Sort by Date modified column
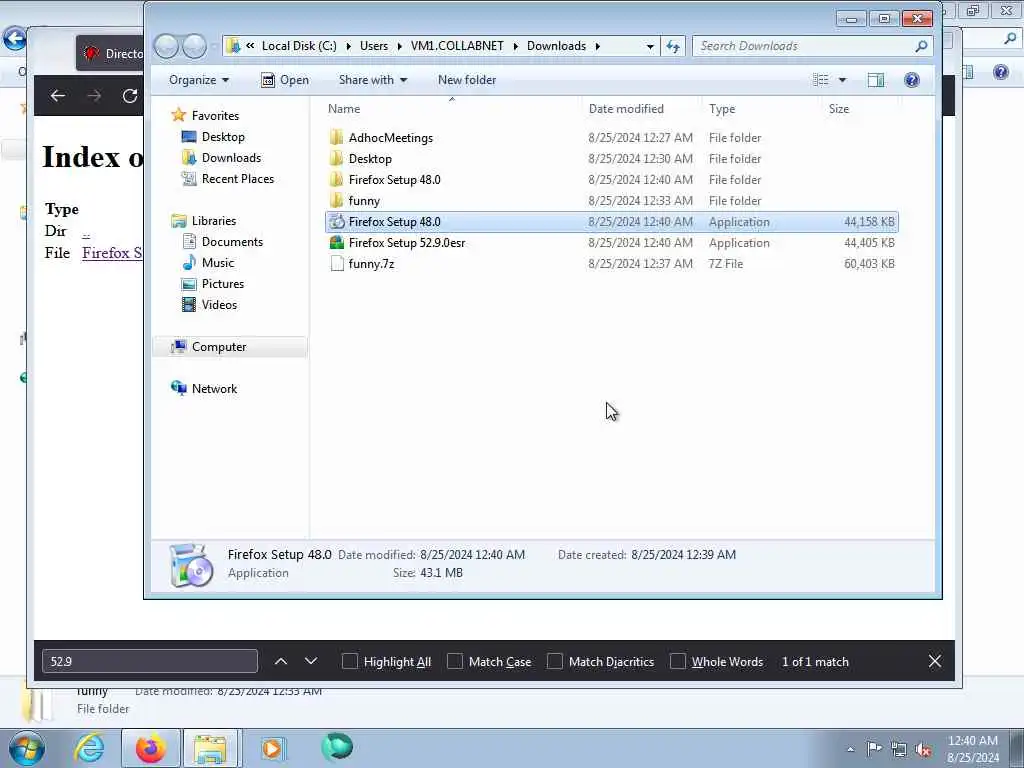The image size is (1024, 768). pos(626,109)
